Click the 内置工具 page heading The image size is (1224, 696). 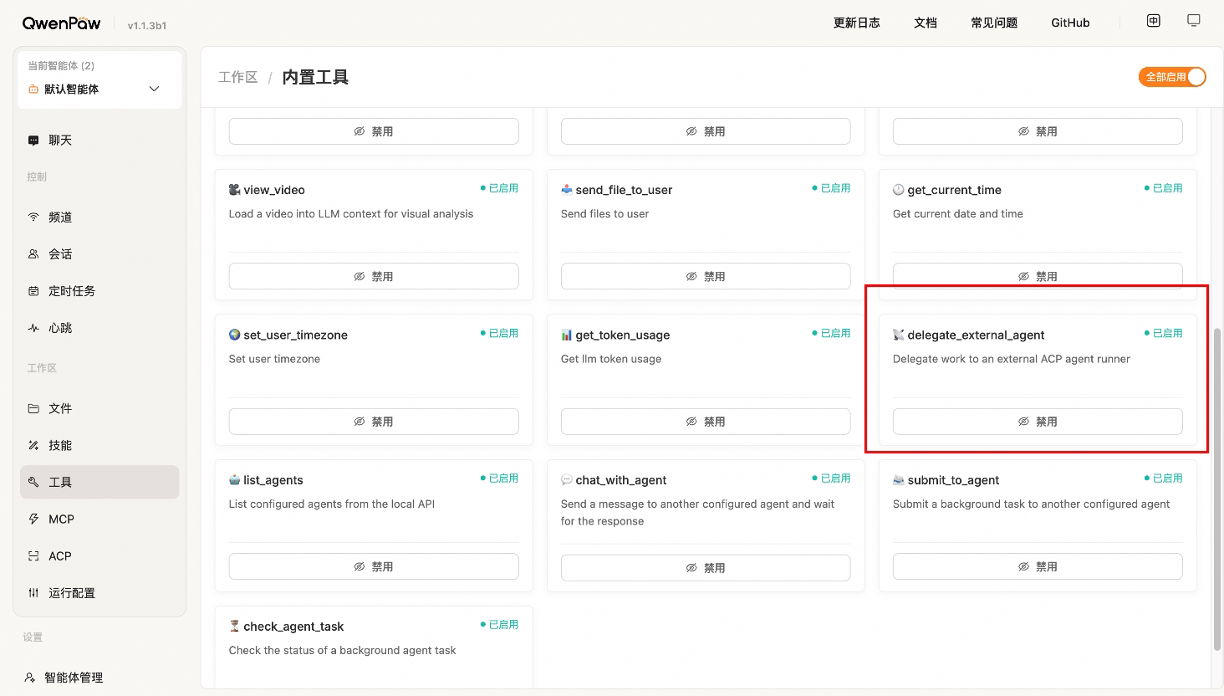click(315, 77)
